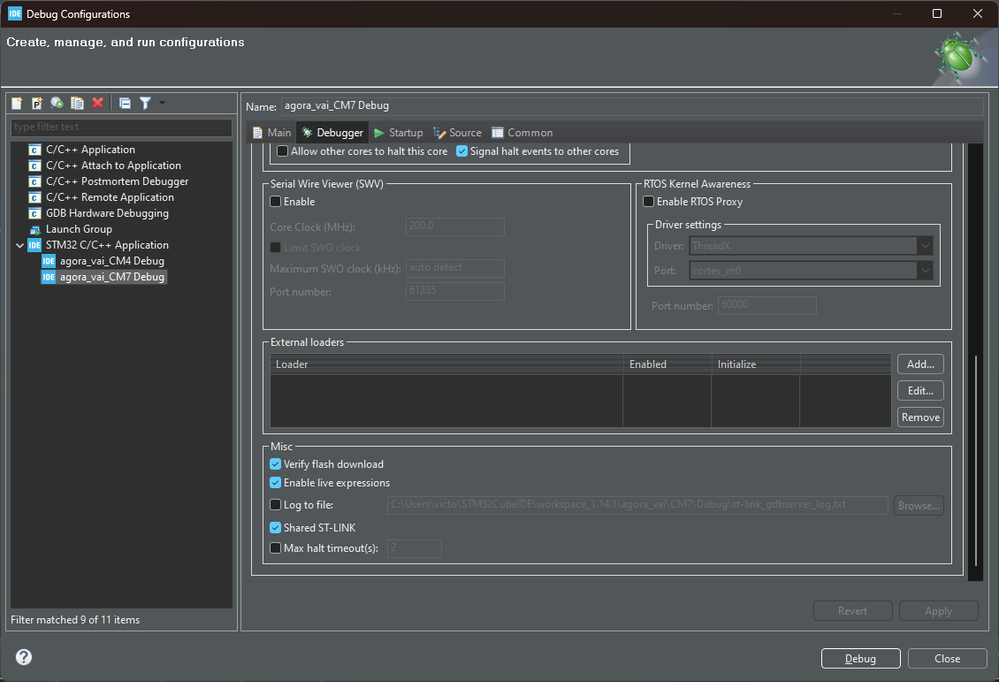Create a new launch configuration
This screenshot has height=682, width=999.
(x=16, y=102)
